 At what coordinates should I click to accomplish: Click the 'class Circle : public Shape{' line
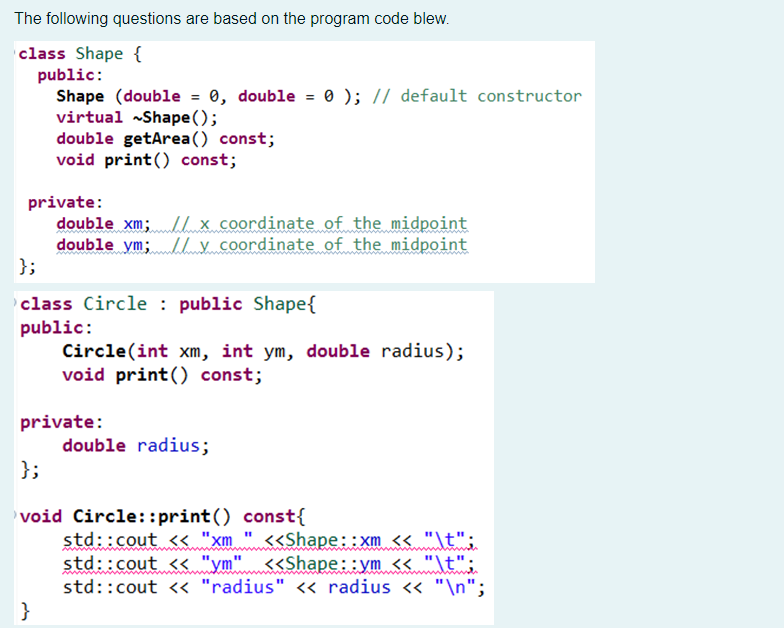pyautogui.click(x=168, y=304)
